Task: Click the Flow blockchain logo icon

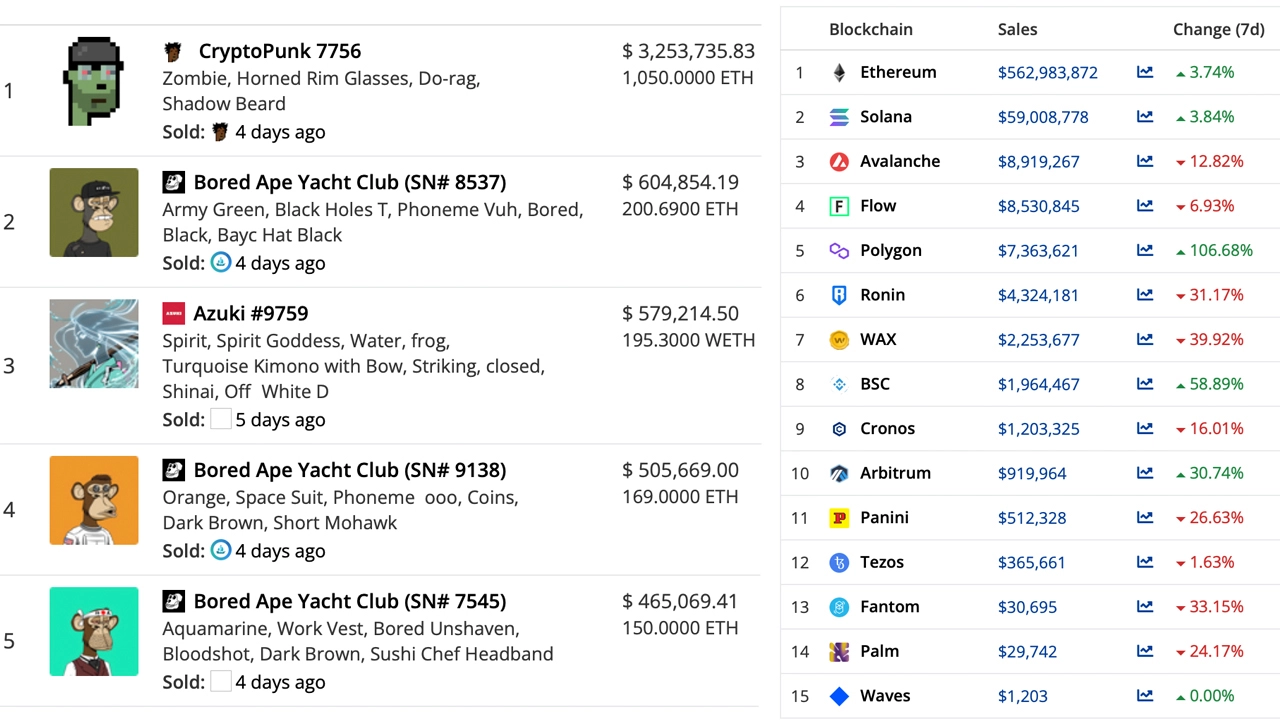Action: point(839,206)
